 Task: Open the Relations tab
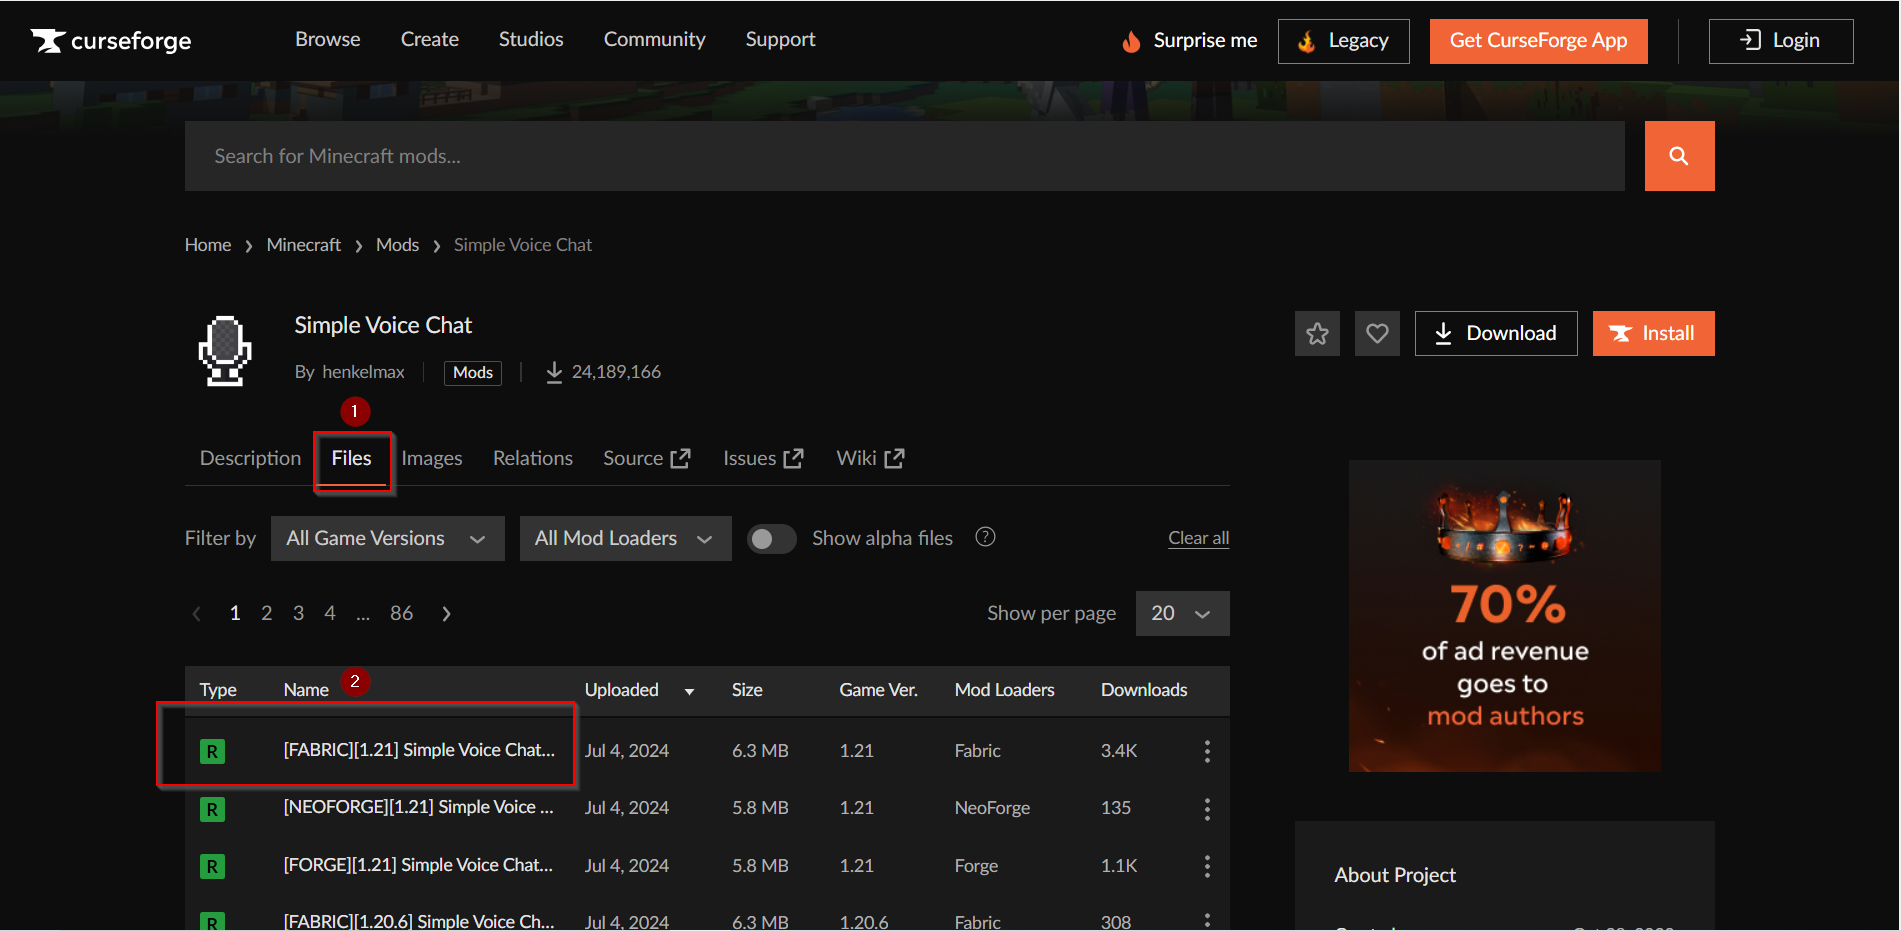pos(533,458)
